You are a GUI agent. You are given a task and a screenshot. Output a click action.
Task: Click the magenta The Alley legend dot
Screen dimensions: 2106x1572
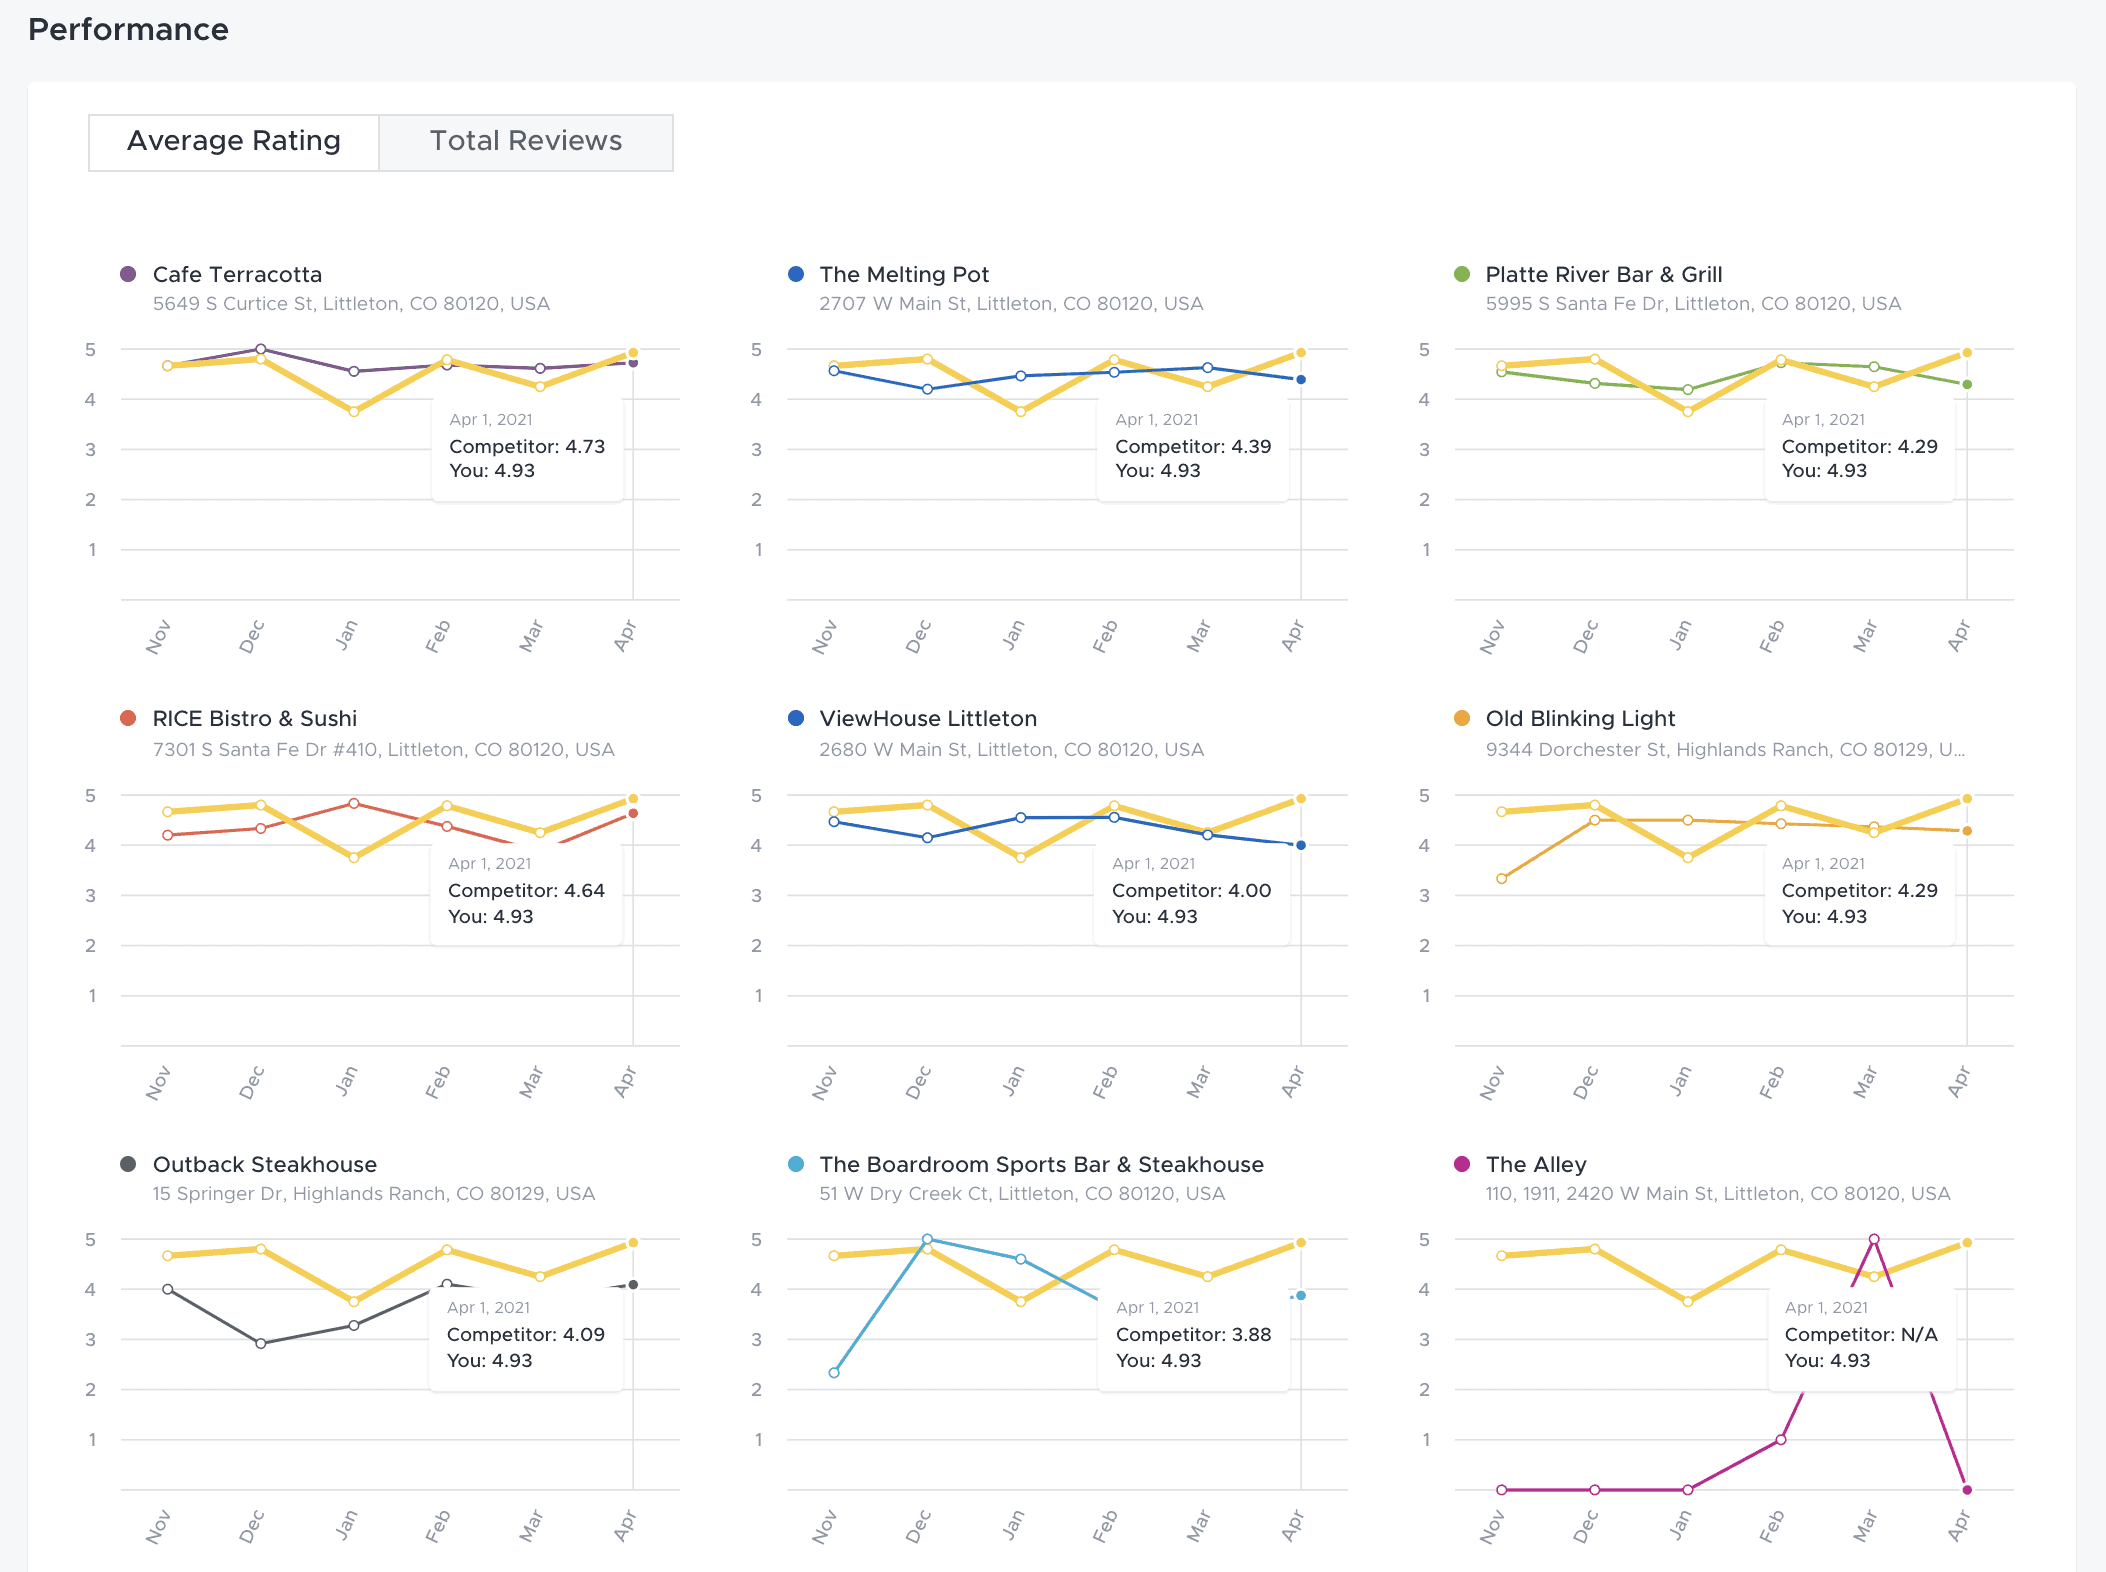point(1462,1164)
